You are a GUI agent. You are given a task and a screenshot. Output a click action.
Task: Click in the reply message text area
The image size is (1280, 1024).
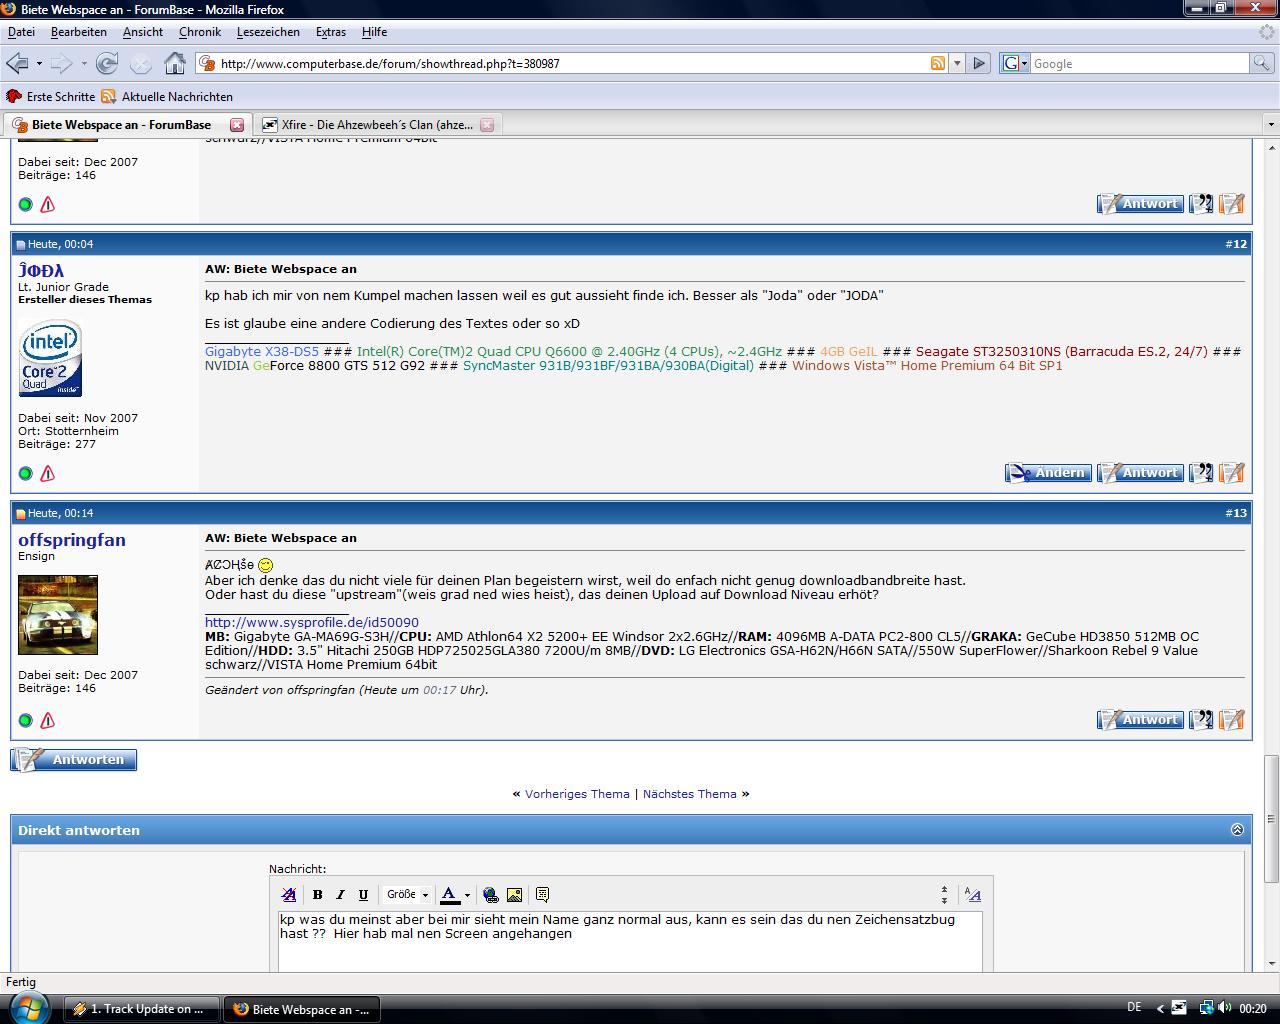[630, 940]
